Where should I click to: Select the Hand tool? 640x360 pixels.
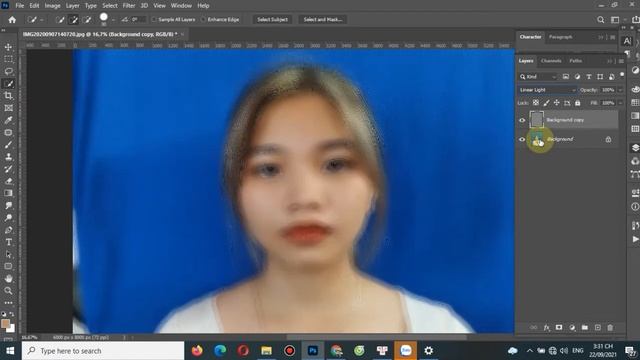pyautogui.click(x=8, y=279)
